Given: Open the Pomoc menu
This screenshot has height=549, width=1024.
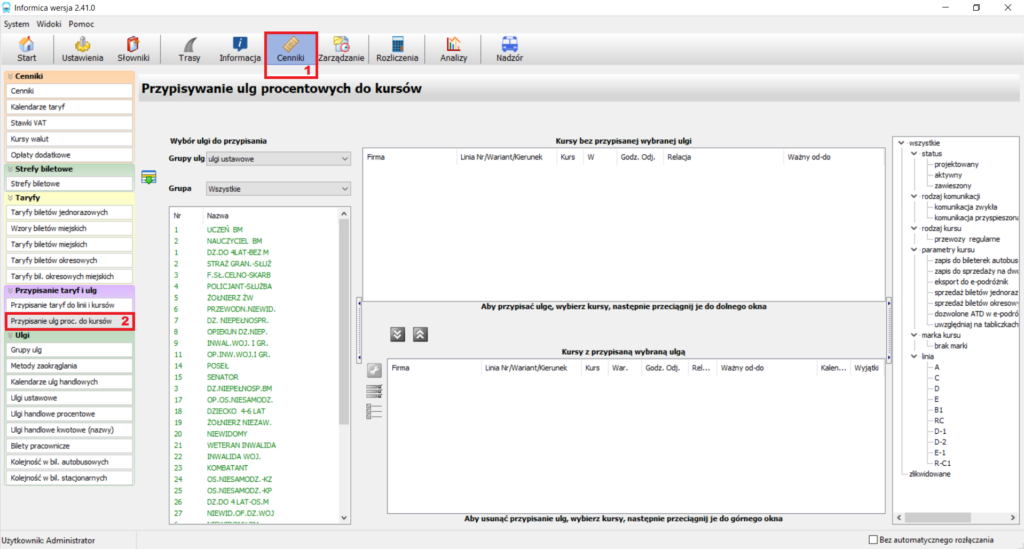Looking at the screenshot, I should (x=81, y=24).
